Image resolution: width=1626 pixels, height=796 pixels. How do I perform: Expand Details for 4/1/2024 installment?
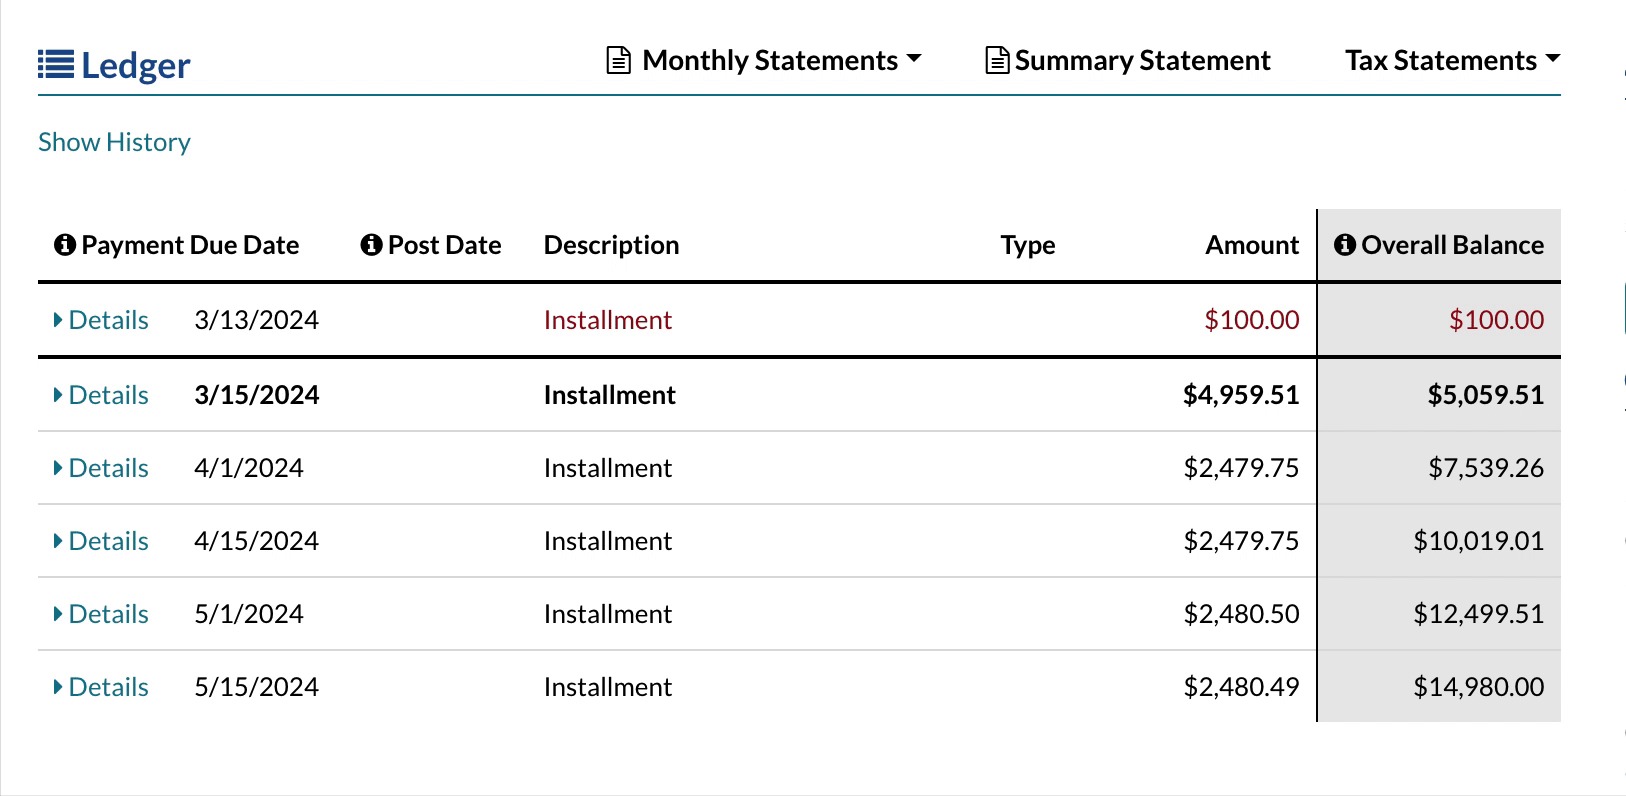(x=101, y=468)
